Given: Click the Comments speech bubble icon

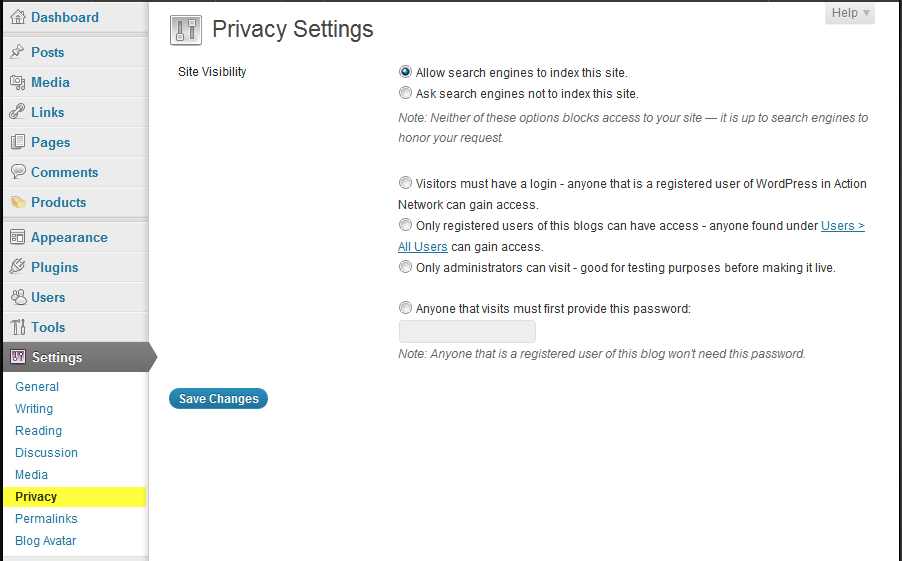Looking at the screenshot, I should click(17, 172).
